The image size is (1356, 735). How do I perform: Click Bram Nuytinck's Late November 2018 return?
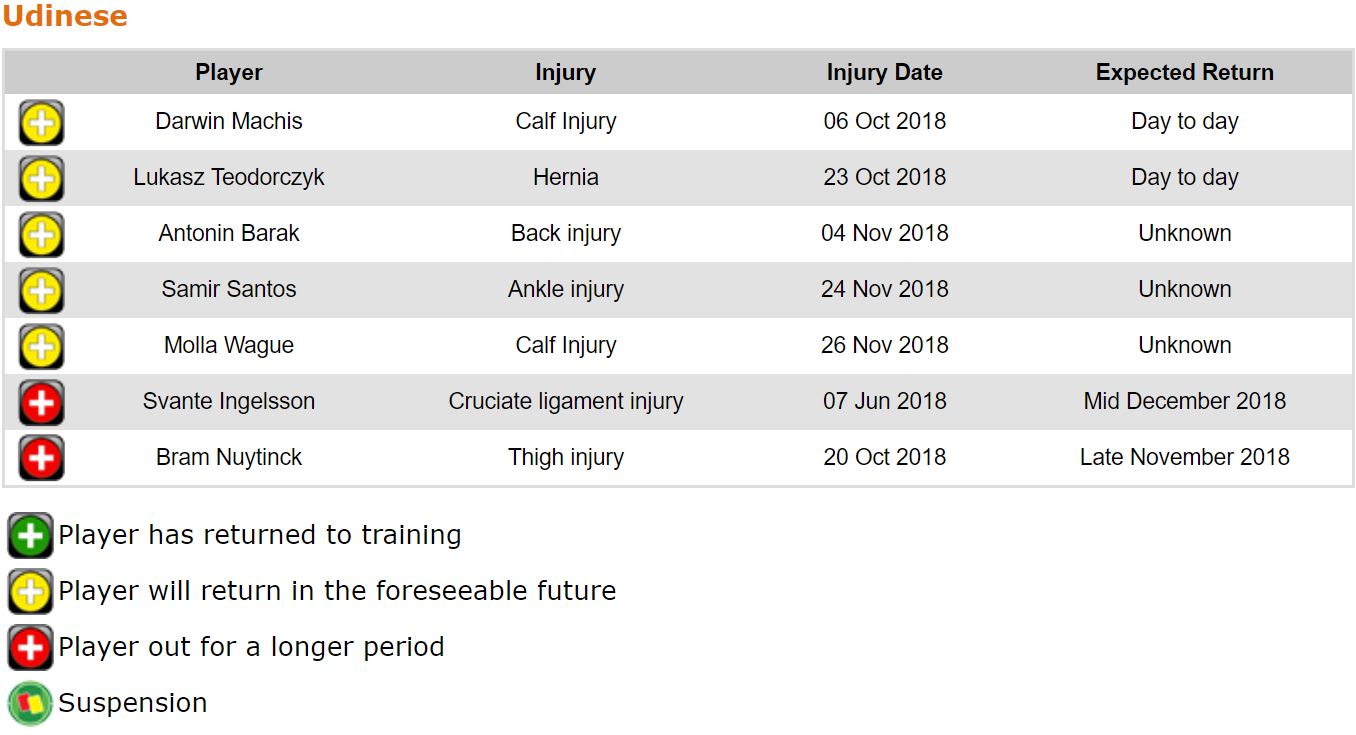click(1184, 457)
